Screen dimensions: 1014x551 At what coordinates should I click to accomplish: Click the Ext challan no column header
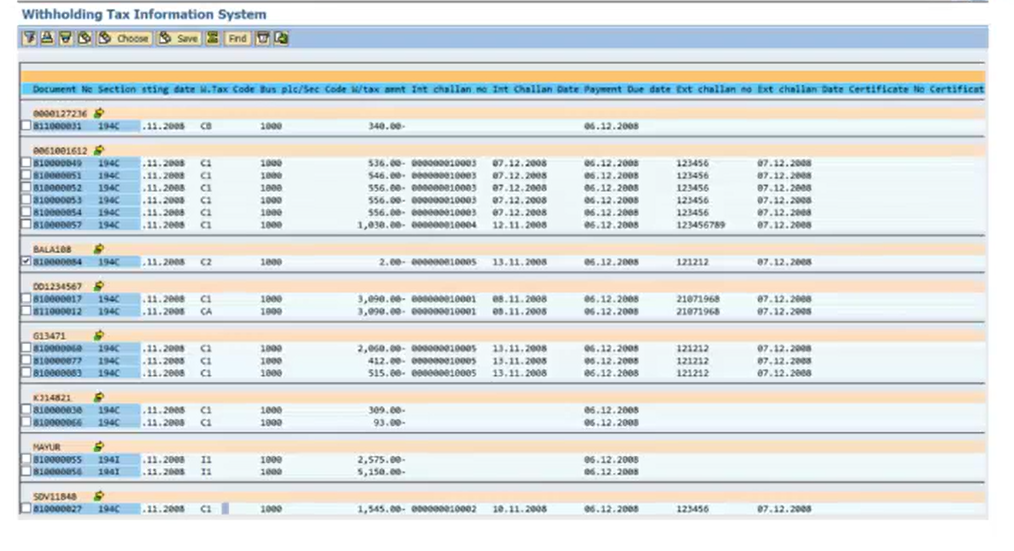click(714, 89)
